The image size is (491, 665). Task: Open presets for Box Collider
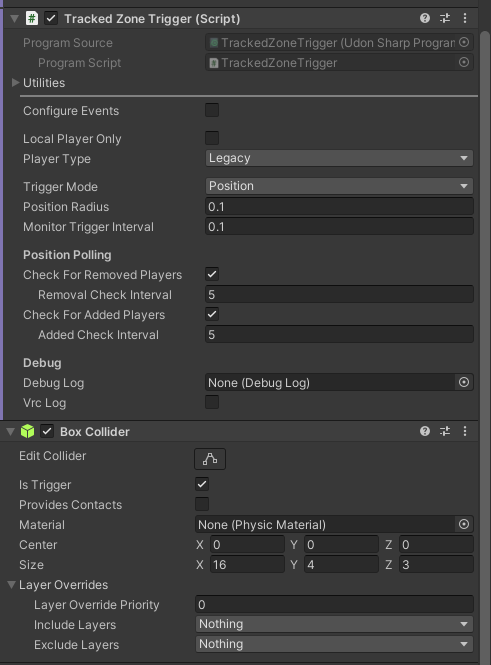pos(445,431)
